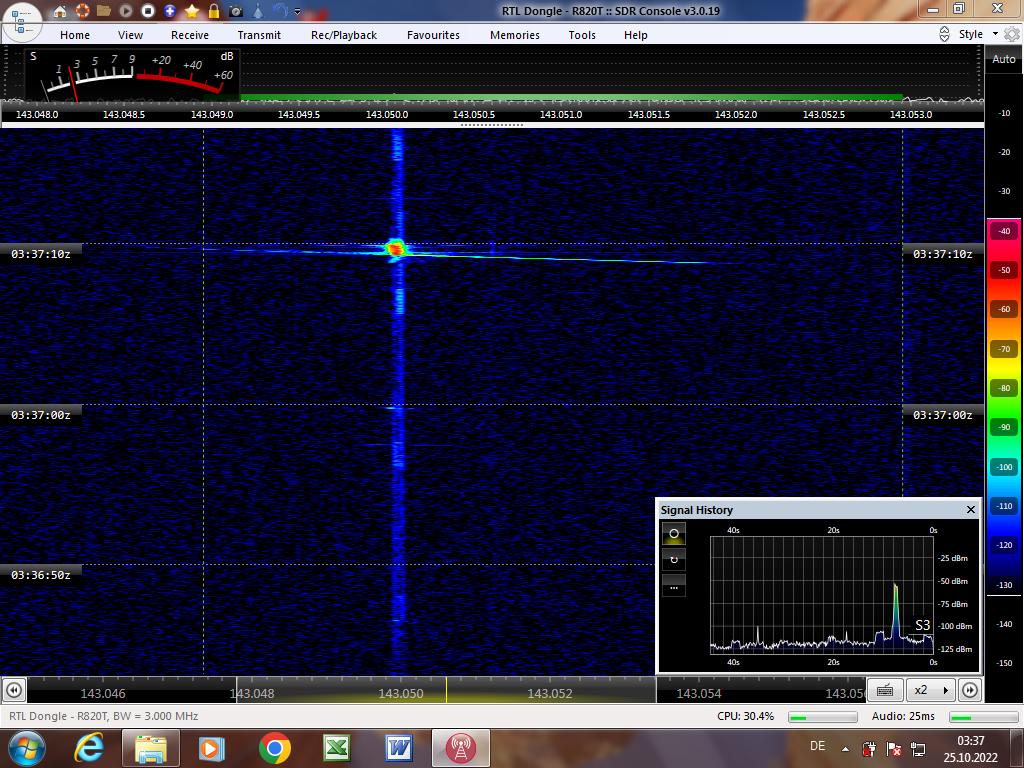Click the -40 dB colour scale marker
Viewport: 1024px width, 768px height.
tap(1004, 231)
